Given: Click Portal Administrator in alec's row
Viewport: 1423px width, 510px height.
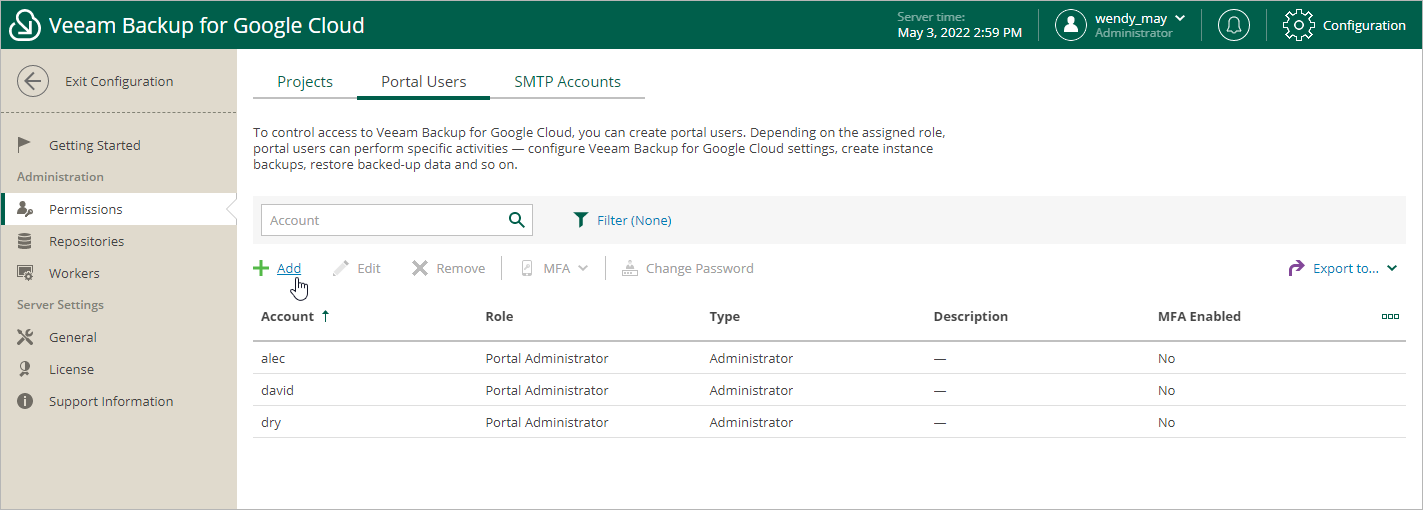Looking at the screenshot, I should tap(547, 358).
